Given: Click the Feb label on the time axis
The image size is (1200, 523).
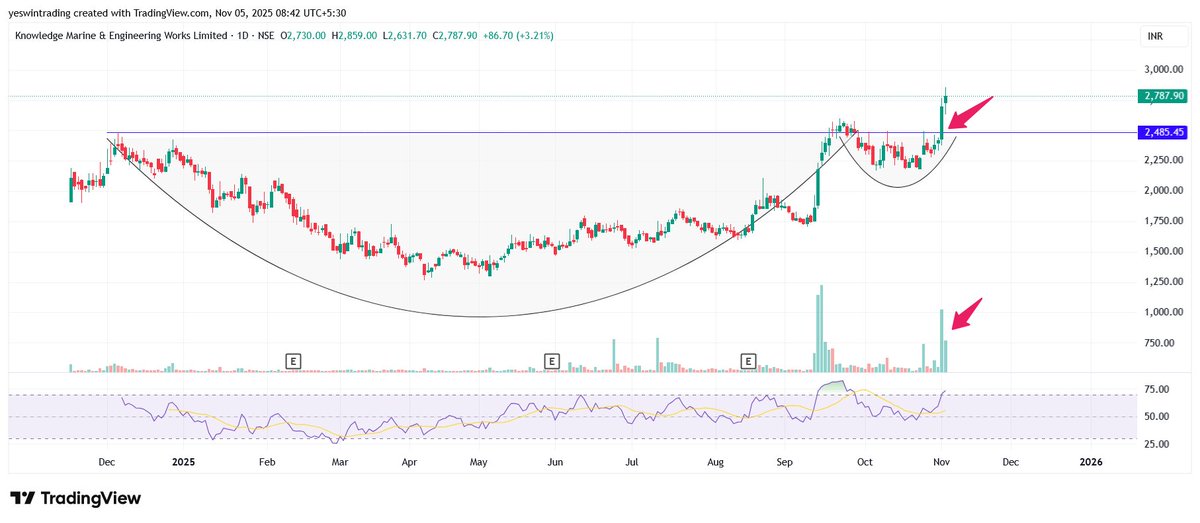Looking at the screenshot, I should coord(267,462).
